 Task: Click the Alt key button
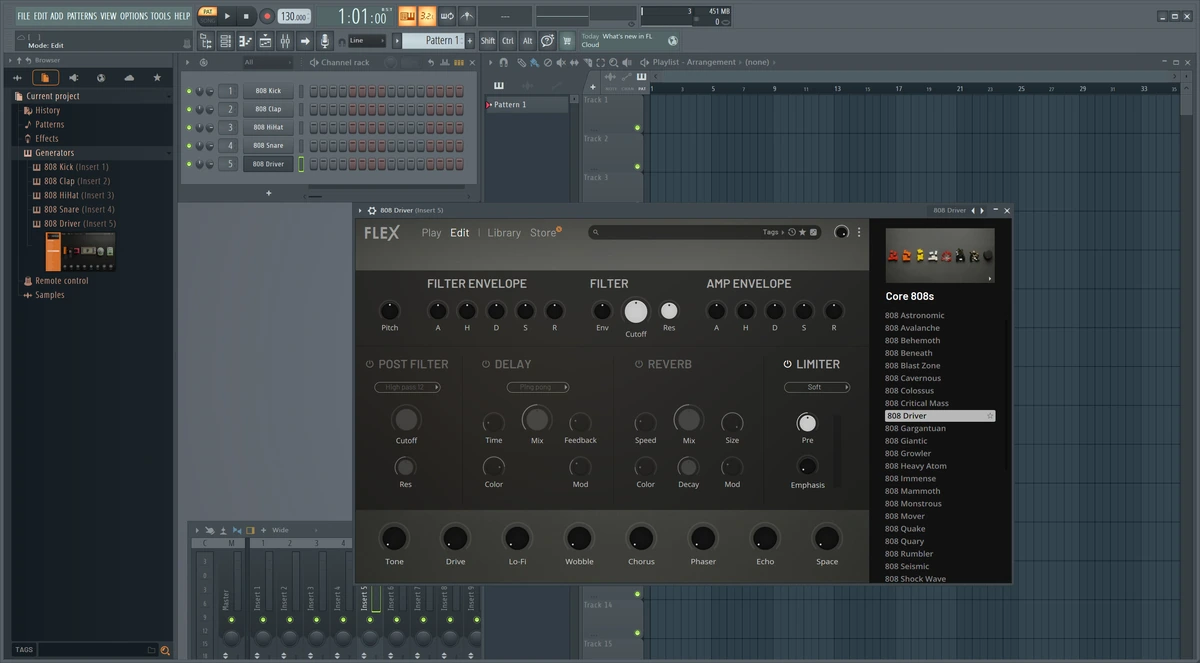tap(528, 41)
